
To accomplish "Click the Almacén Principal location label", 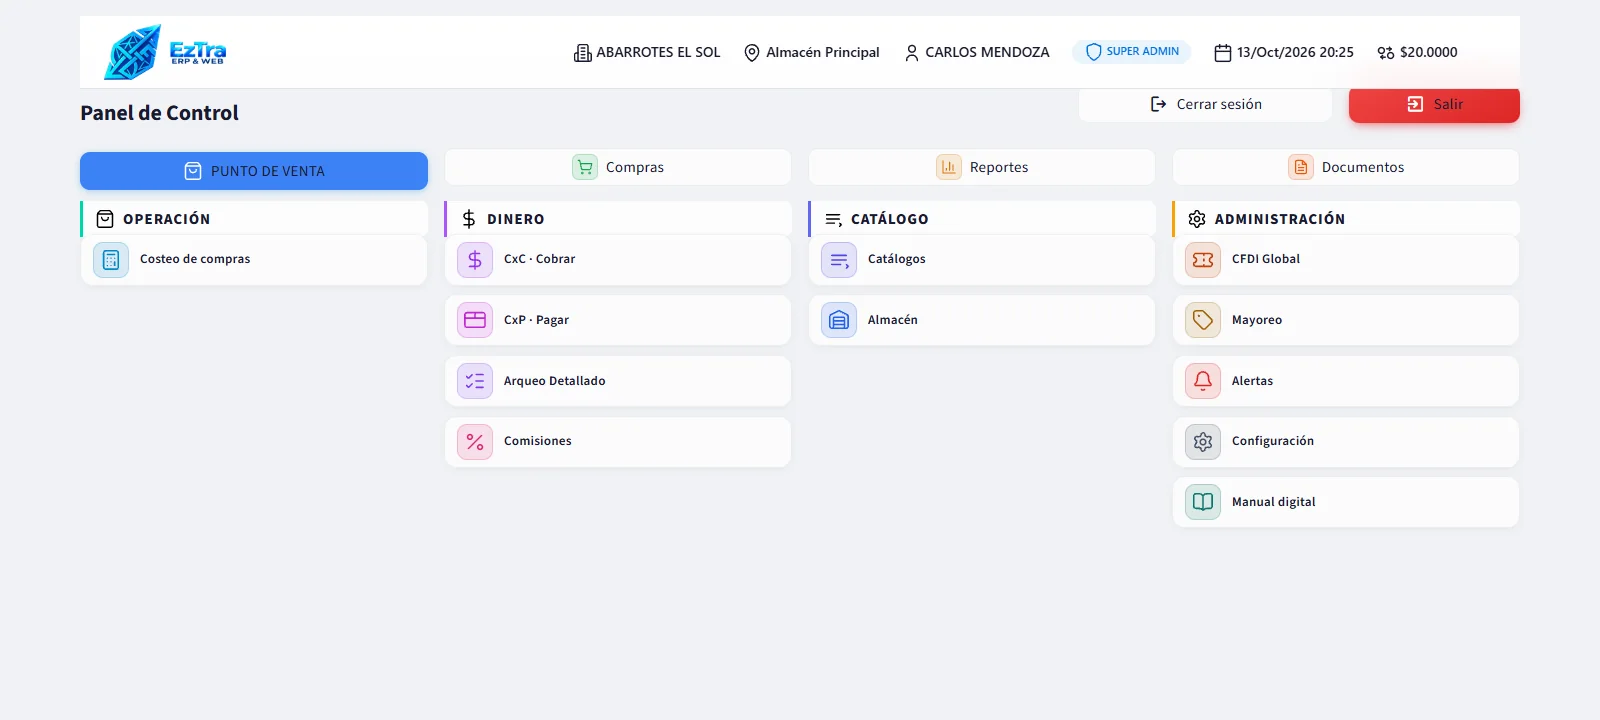I will point(823,52).
